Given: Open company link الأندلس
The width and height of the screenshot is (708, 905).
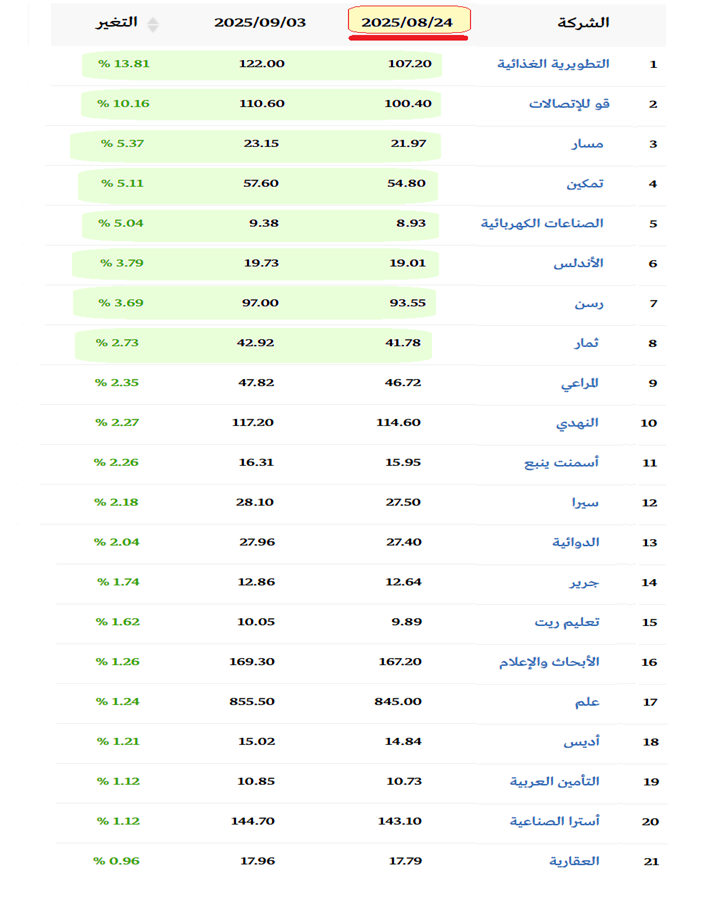Looking at the screenshot, I should [578, 263].
